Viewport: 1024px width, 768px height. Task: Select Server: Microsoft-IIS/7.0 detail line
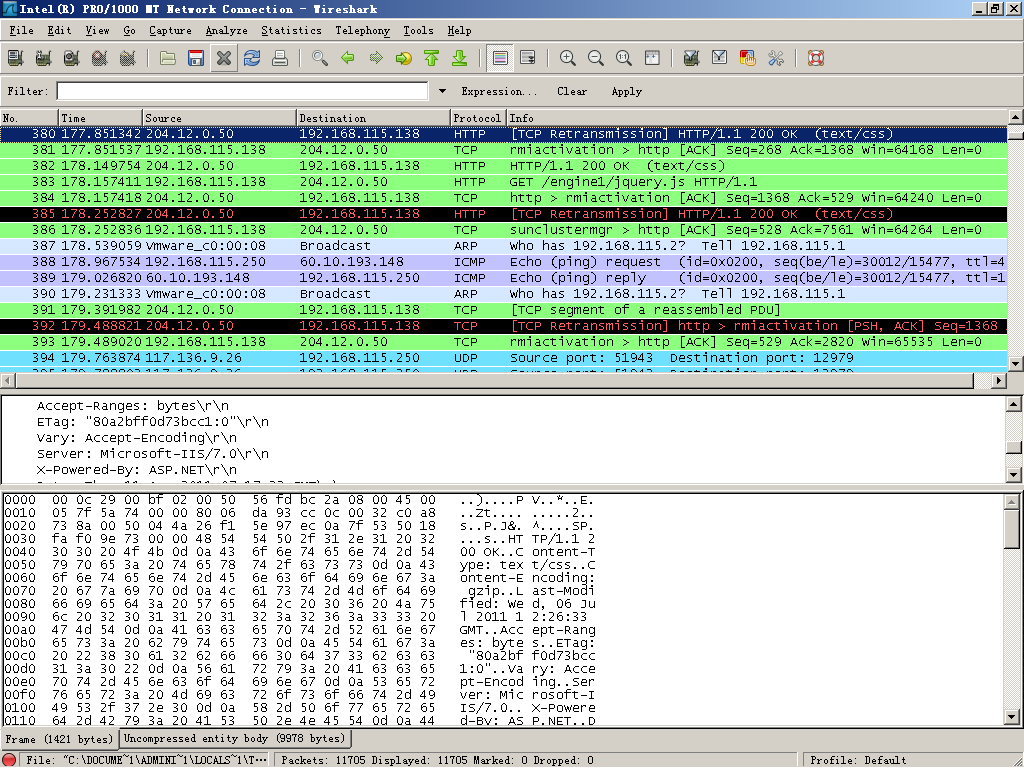(153, 454)
